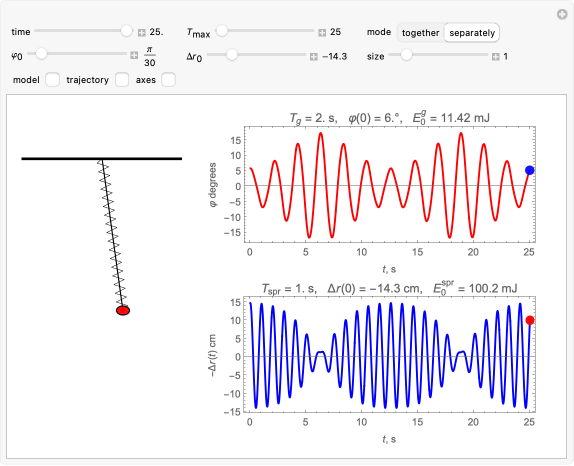The image size is (574, 466).
Task: Expand the Δr0 slider controls
Action: tap(314, 57)
